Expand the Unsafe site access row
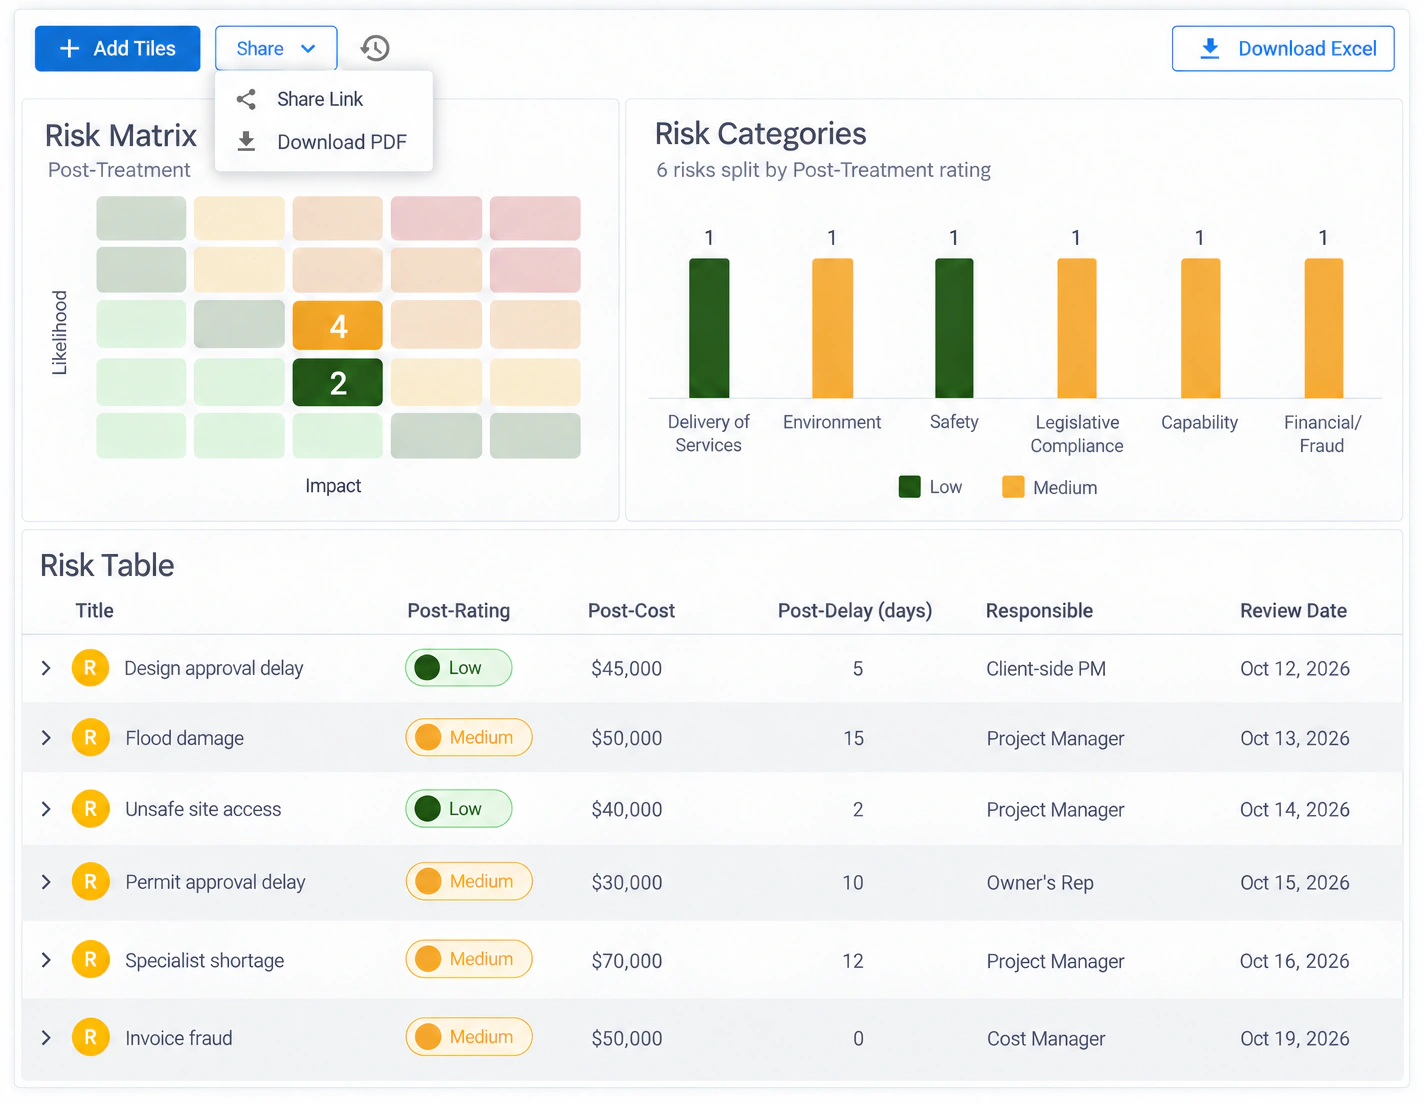Screen dimensions: 1424x1104 pyautogui.click(x=46, y=809)
